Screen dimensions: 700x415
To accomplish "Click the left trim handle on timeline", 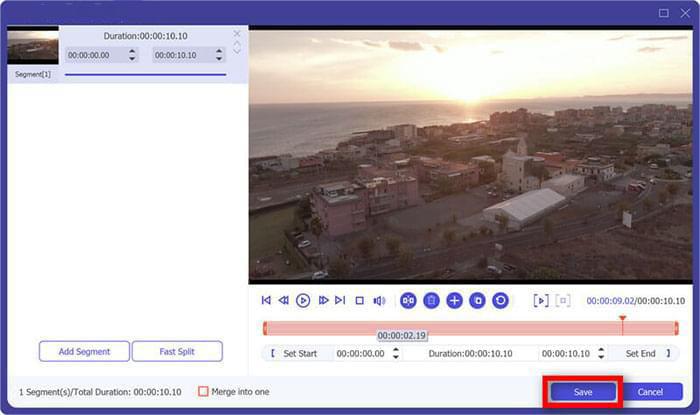I will click(265, 328).
